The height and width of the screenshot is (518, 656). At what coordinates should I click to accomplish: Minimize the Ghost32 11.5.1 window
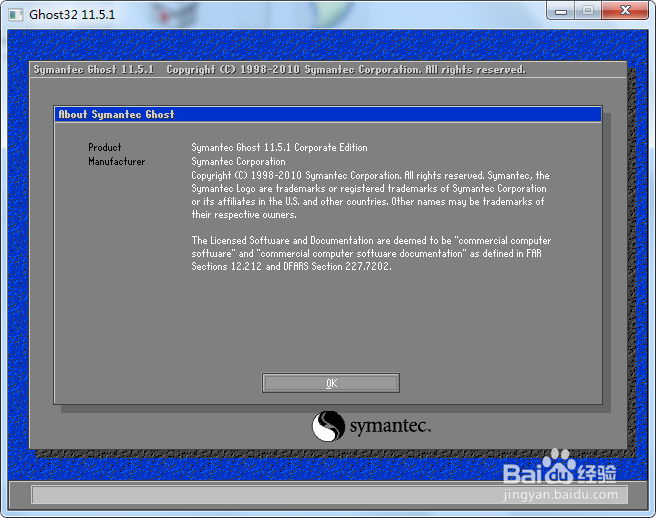[x=561, y=11]
